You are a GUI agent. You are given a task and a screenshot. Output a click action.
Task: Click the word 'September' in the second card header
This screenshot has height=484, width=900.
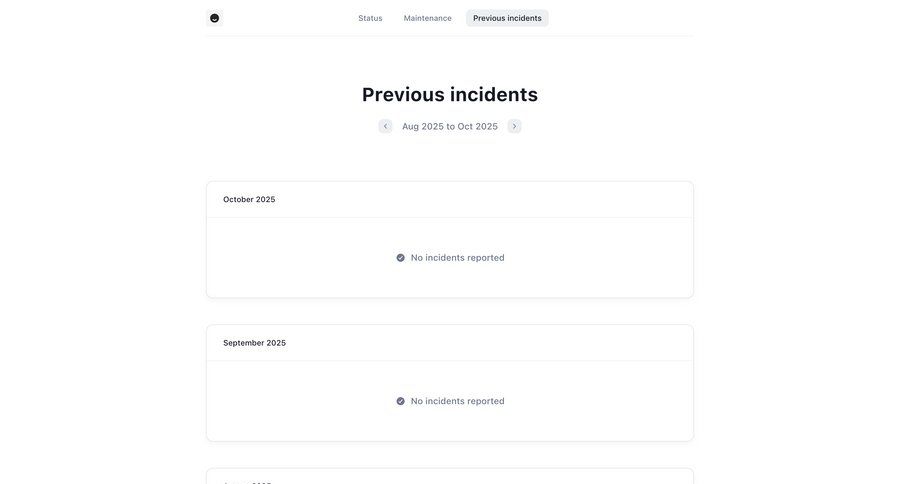click(x=243, y=343)
